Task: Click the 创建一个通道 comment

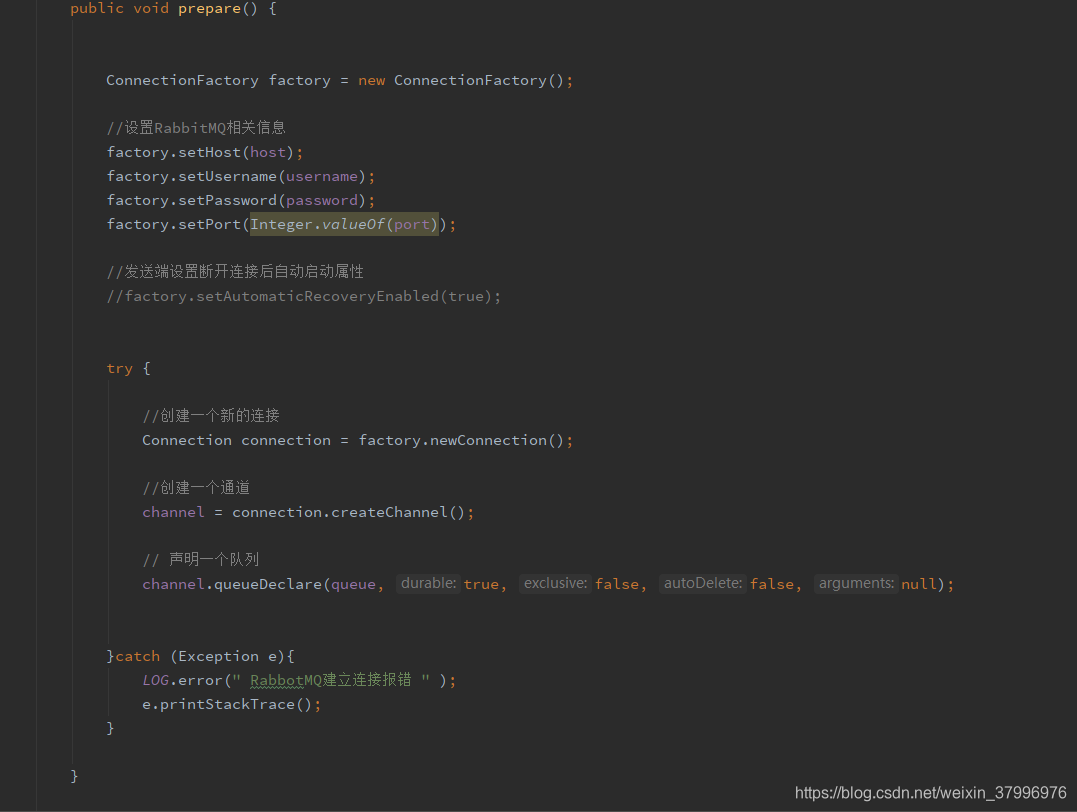Action: pyautogui.click(x=196, y=488)
